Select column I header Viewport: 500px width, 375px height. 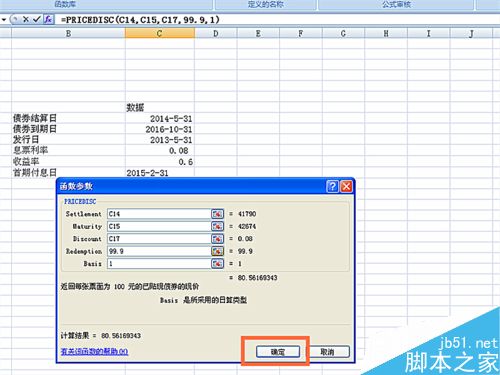coord(429,33)
